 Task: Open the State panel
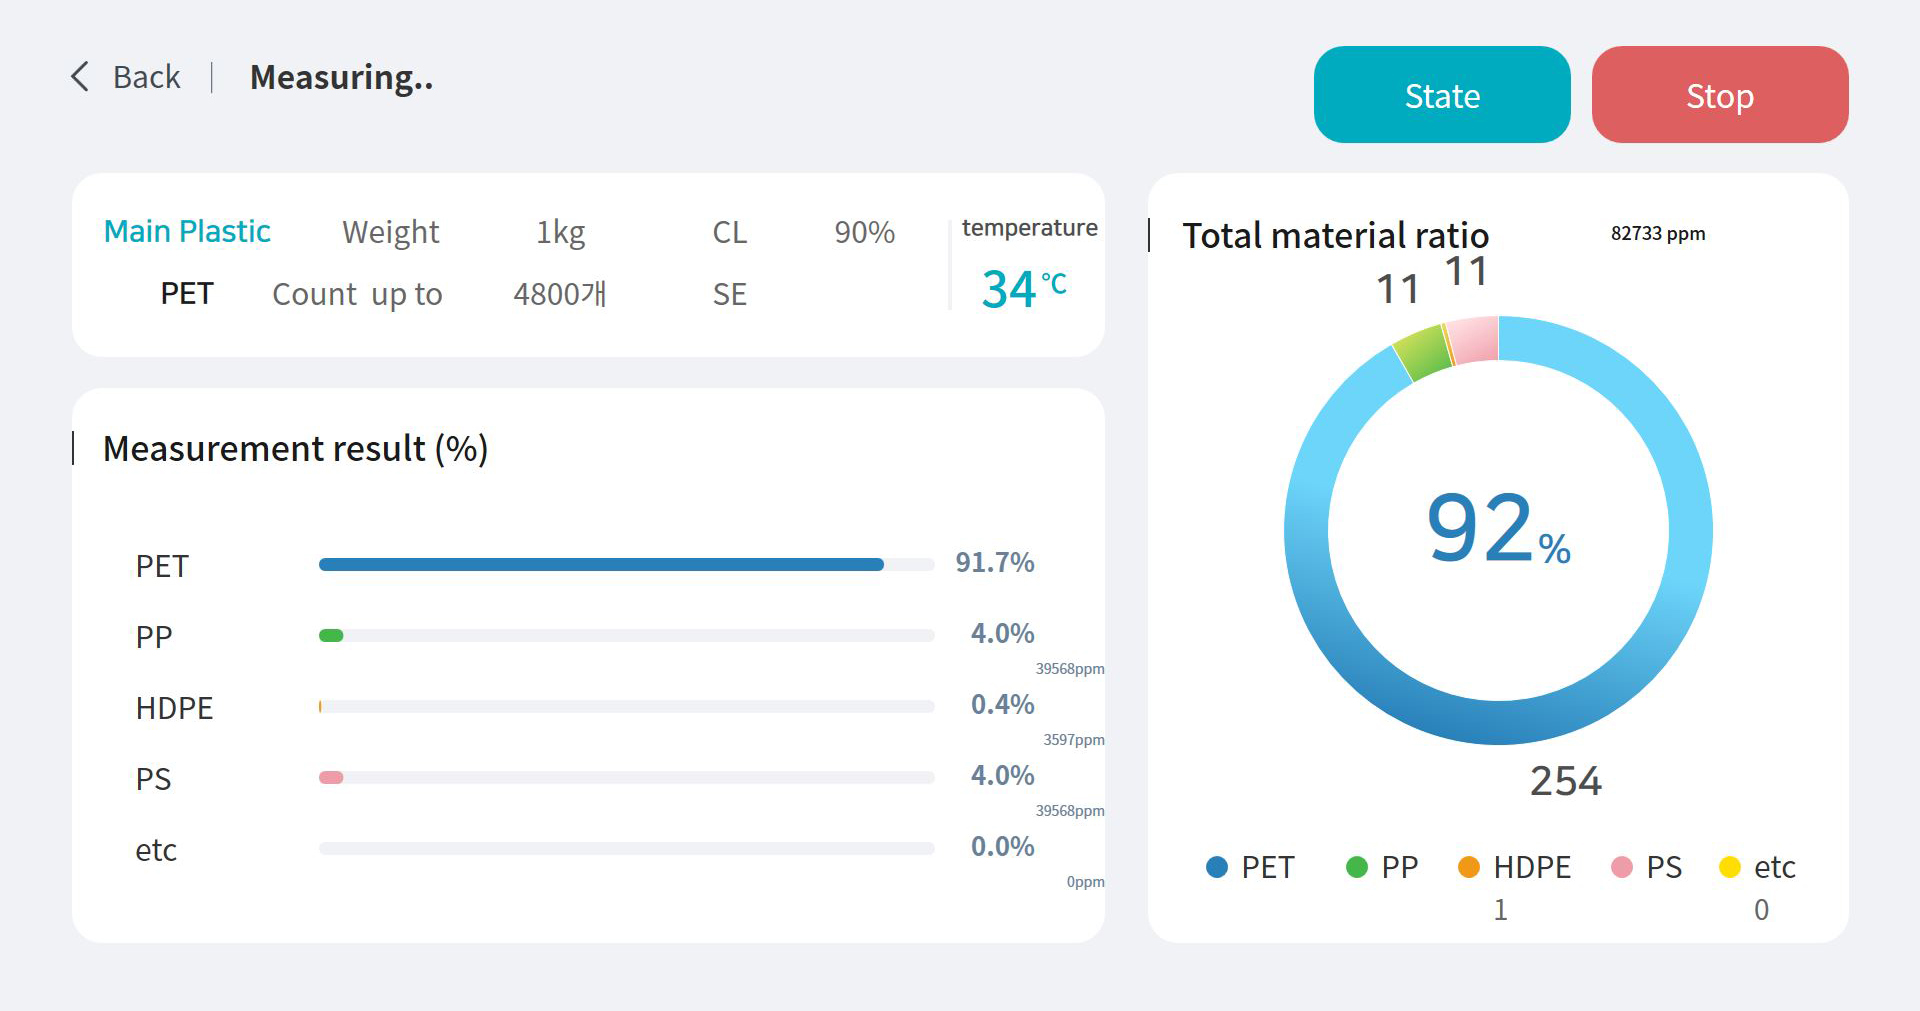click(x=1442, y=95)
